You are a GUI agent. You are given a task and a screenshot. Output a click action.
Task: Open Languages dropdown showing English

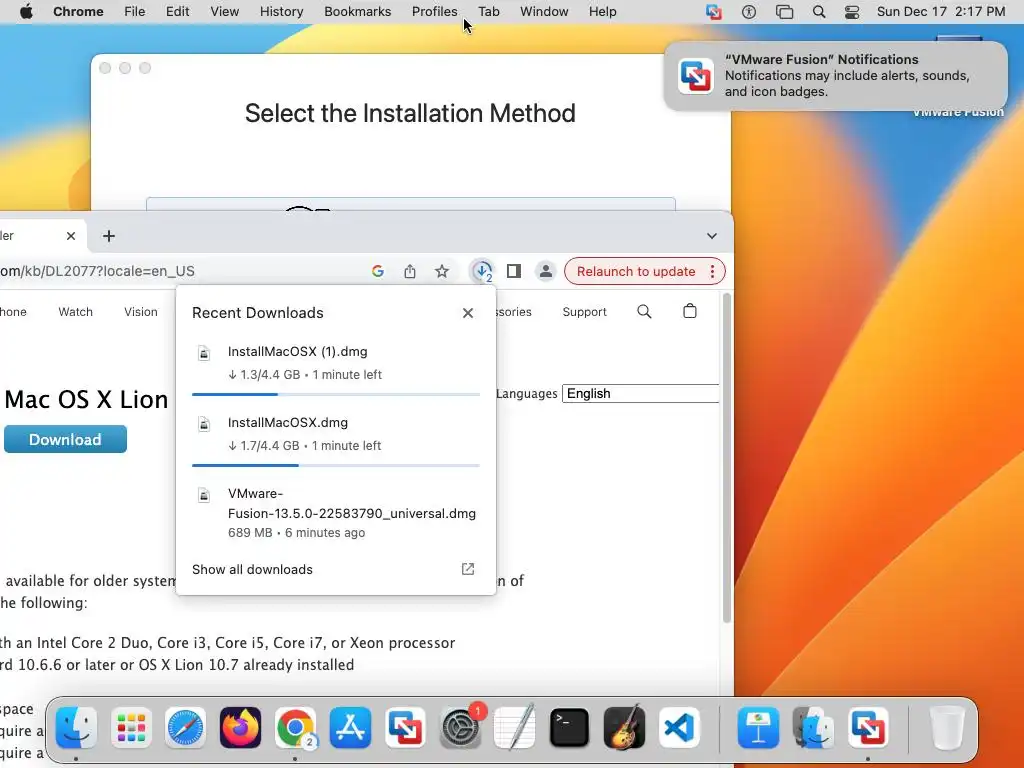(x=641, y=394)
